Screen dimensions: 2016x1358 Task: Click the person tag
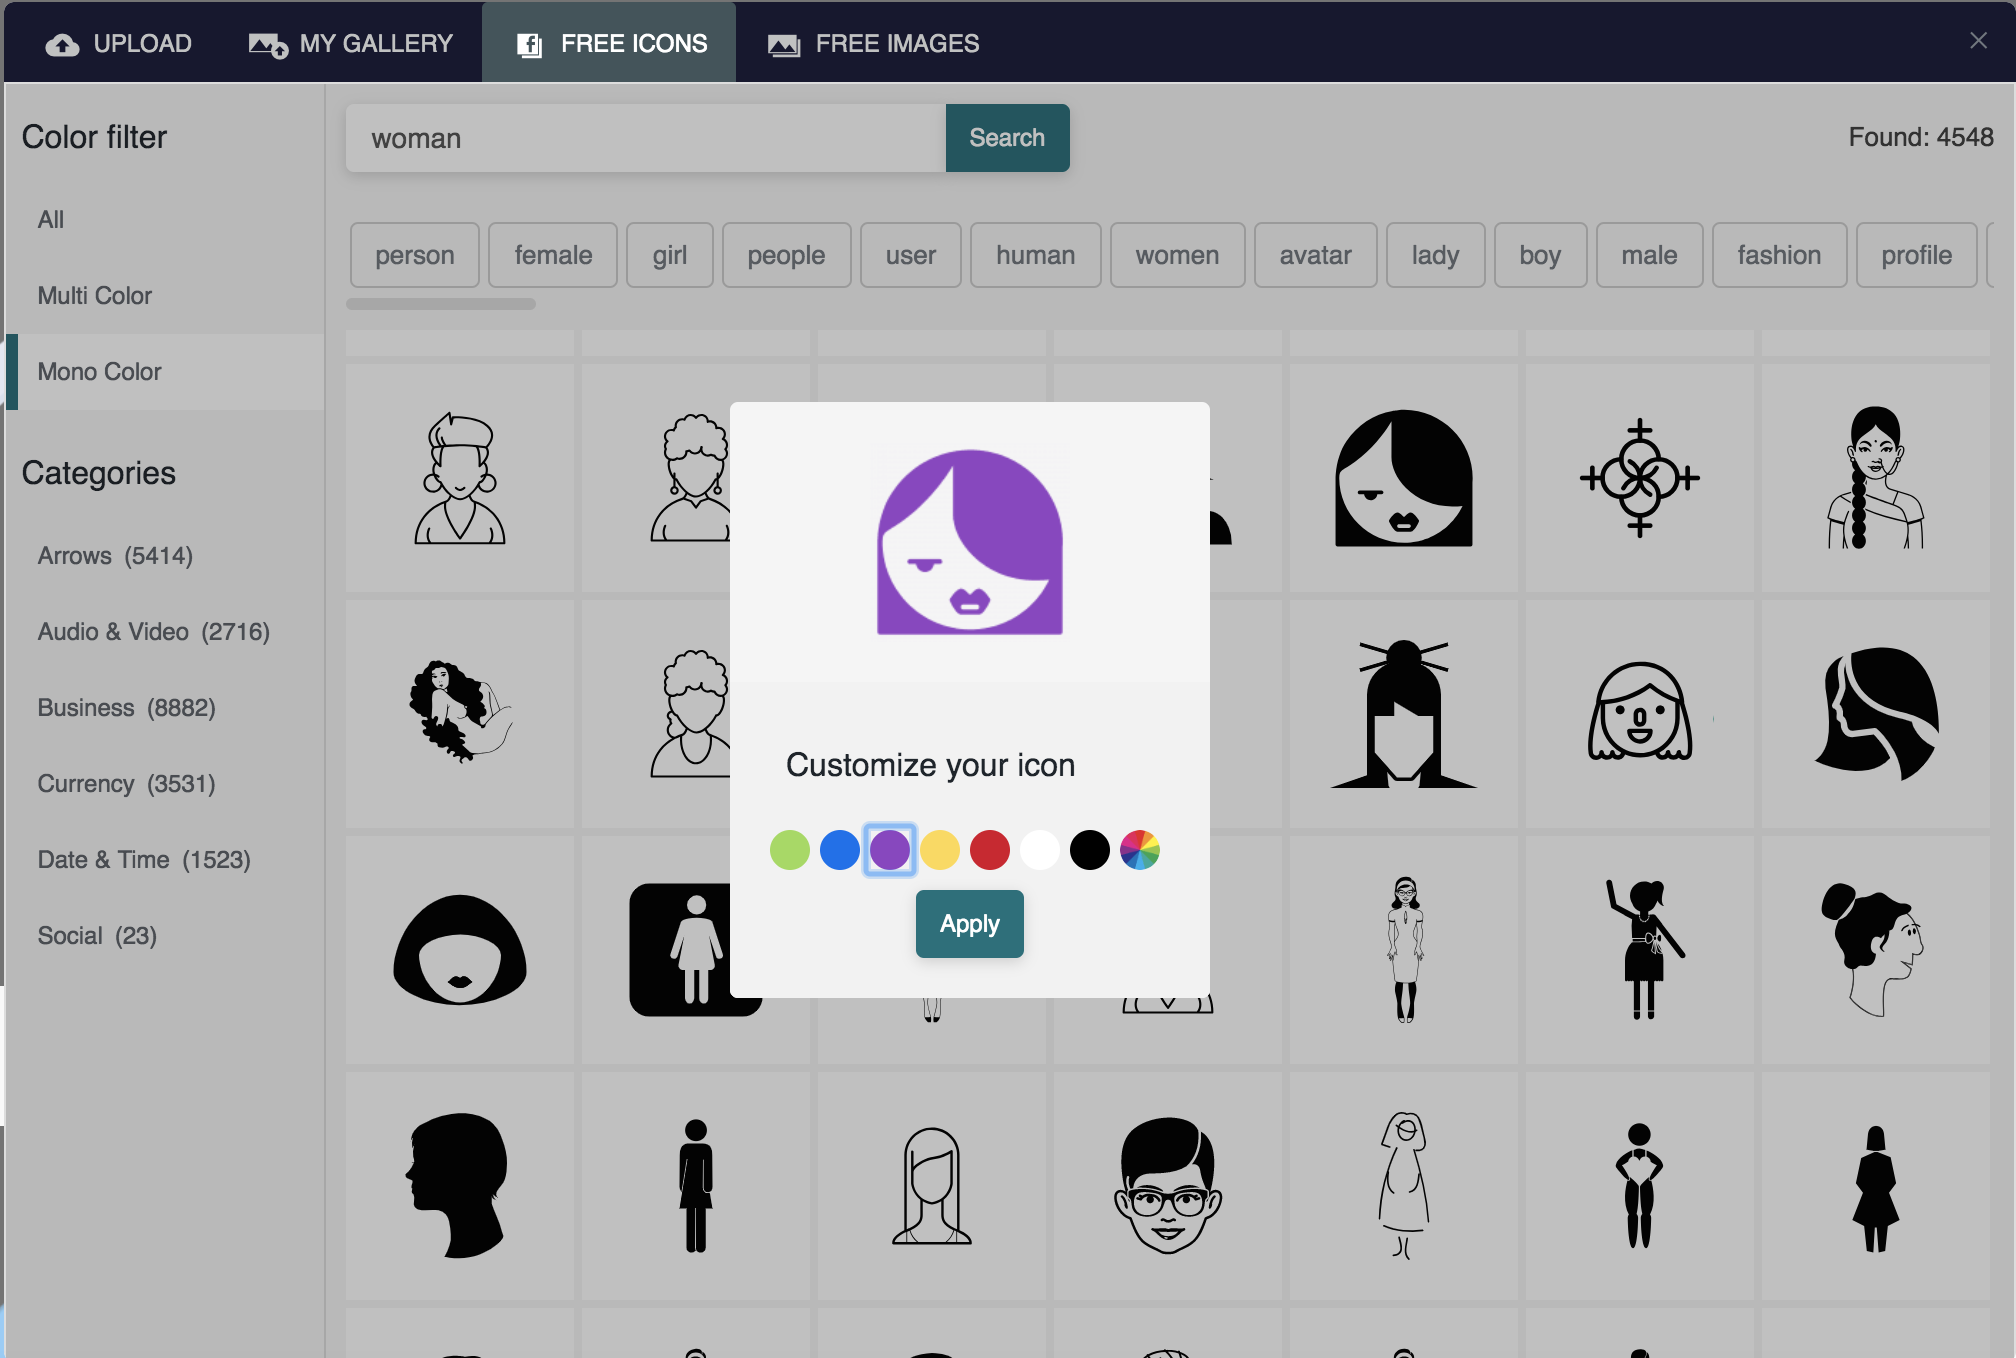[x=415, y=255]
